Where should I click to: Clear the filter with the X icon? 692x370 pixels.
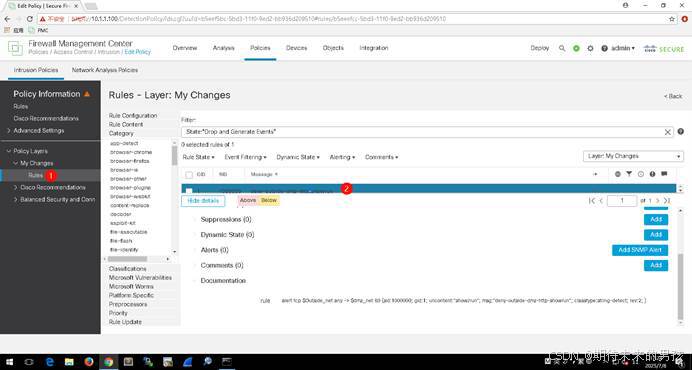[x=668, y=132]
